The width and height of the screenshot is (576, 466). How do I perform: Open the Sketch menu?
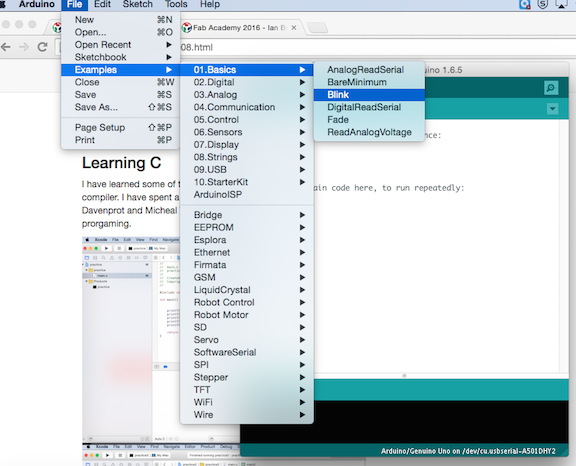(138, 4)
